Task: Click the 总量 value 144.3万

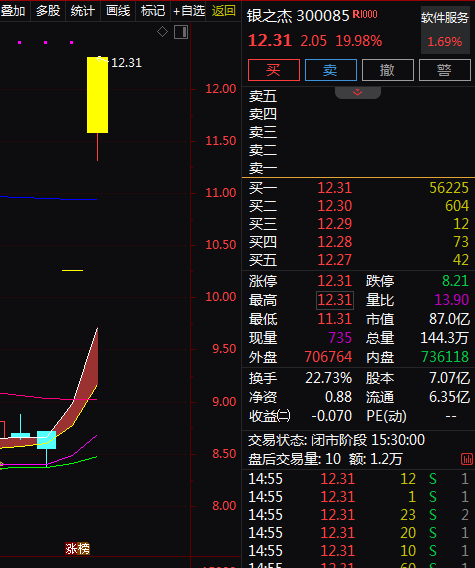Action: pos(445,338)
